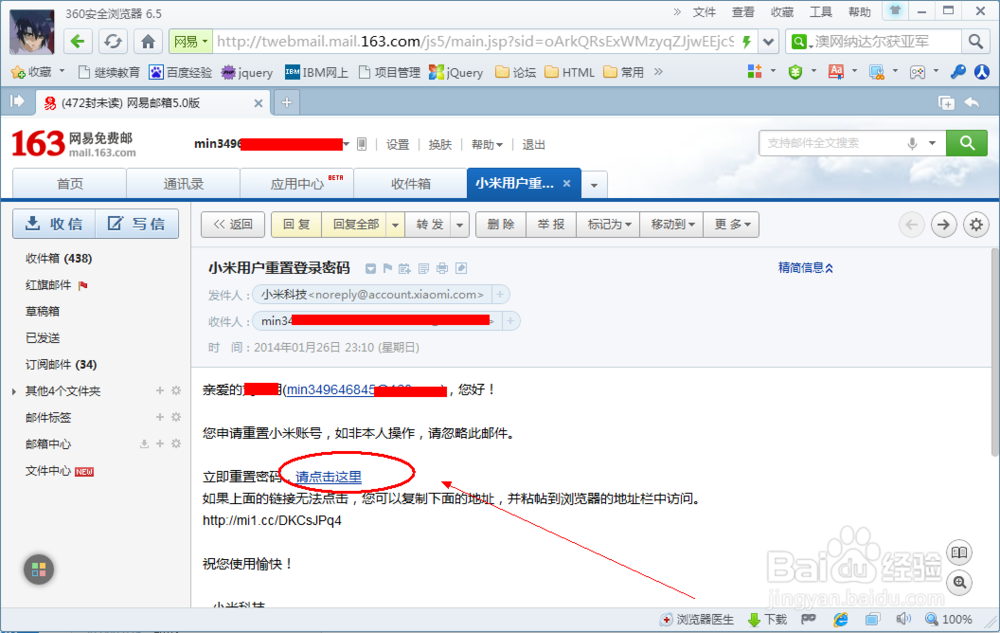This screenshot has width=1000, height=633.
Task: Click 退出 to log out
Action: (x=534, y=145)
